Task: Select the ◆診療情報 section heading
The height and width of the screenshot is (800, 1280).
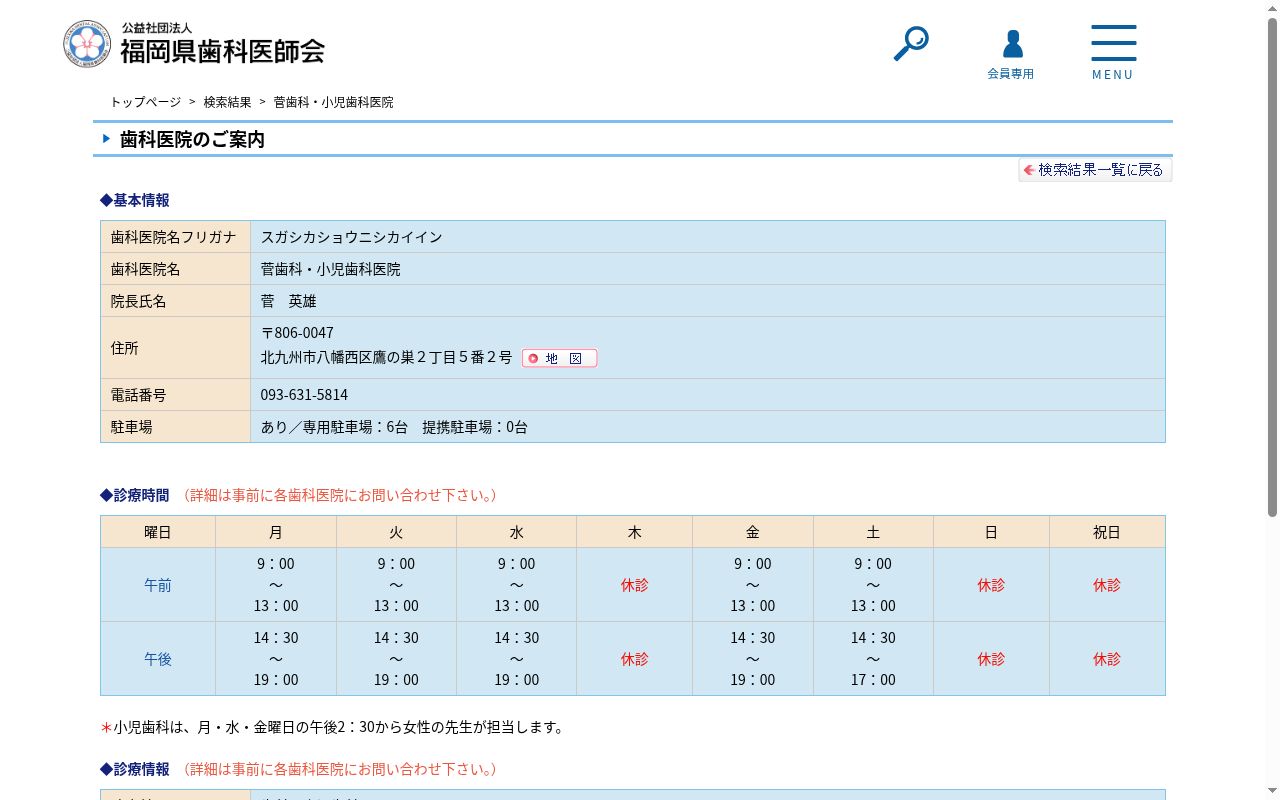Action: [135, 769]
